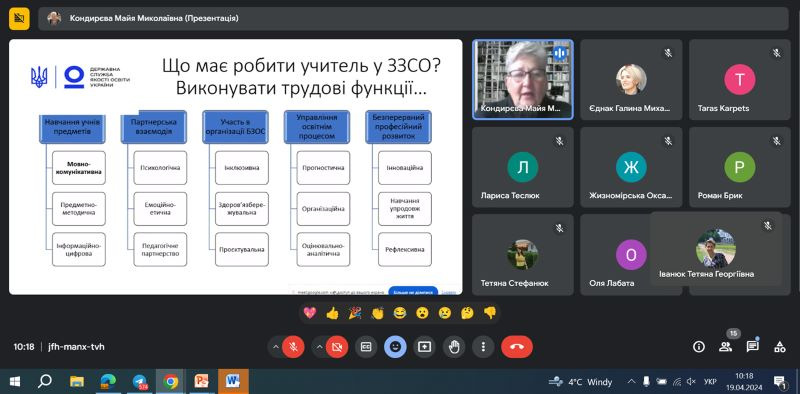The image size is (800, 394).
Task: Select Кондирєва Майя speaker video tile
Action: pos(523,80)
